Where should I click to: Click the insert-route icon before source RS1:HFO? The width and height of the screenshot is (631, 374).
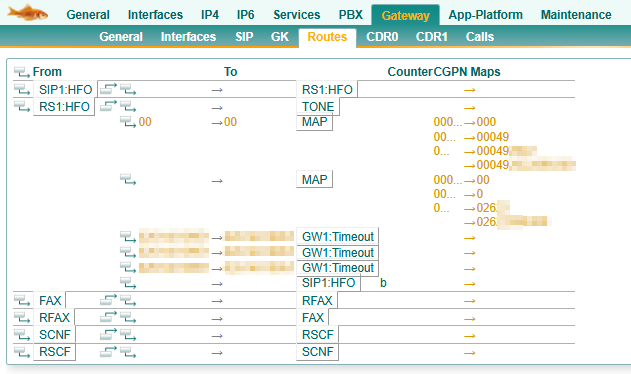(x=22, y=107)
